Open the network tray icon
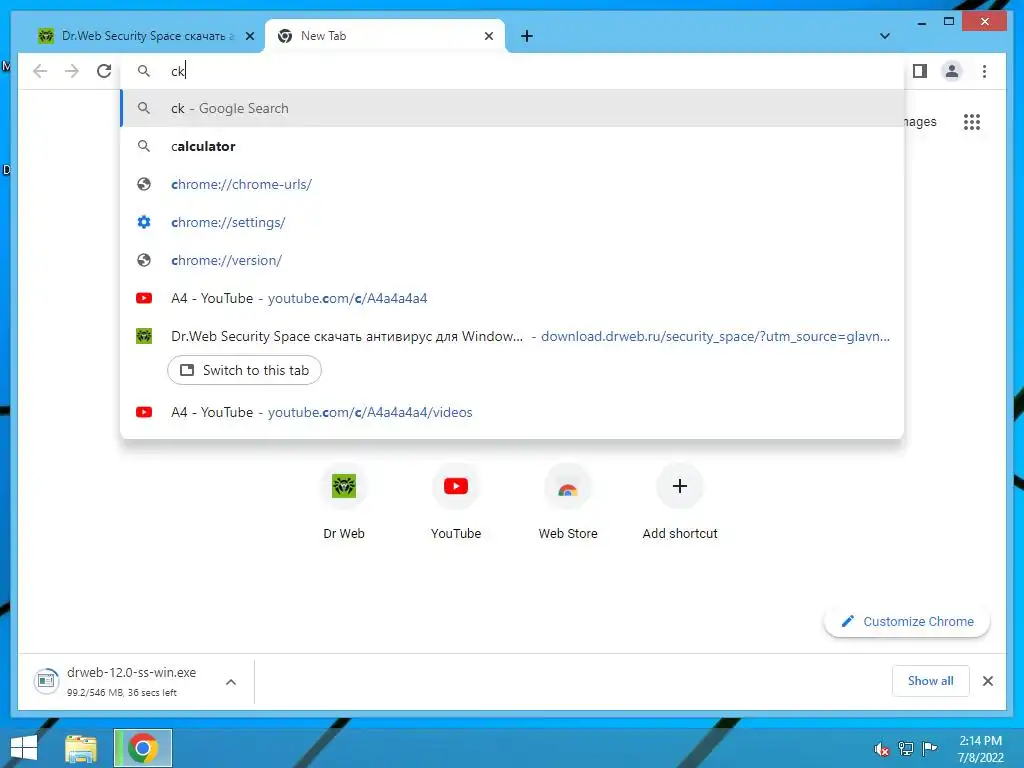 pyautogui.click(x=906, y=749)
